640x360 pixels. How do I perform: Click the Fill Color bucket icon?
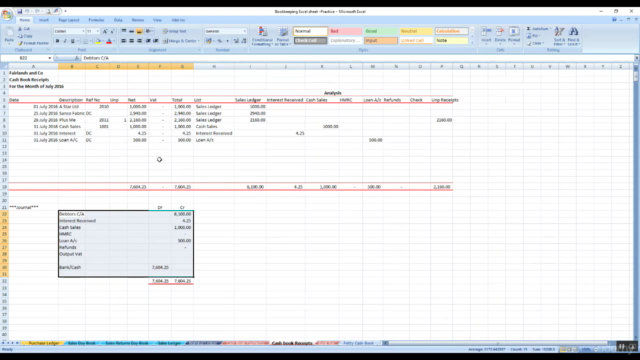[98, 41]
